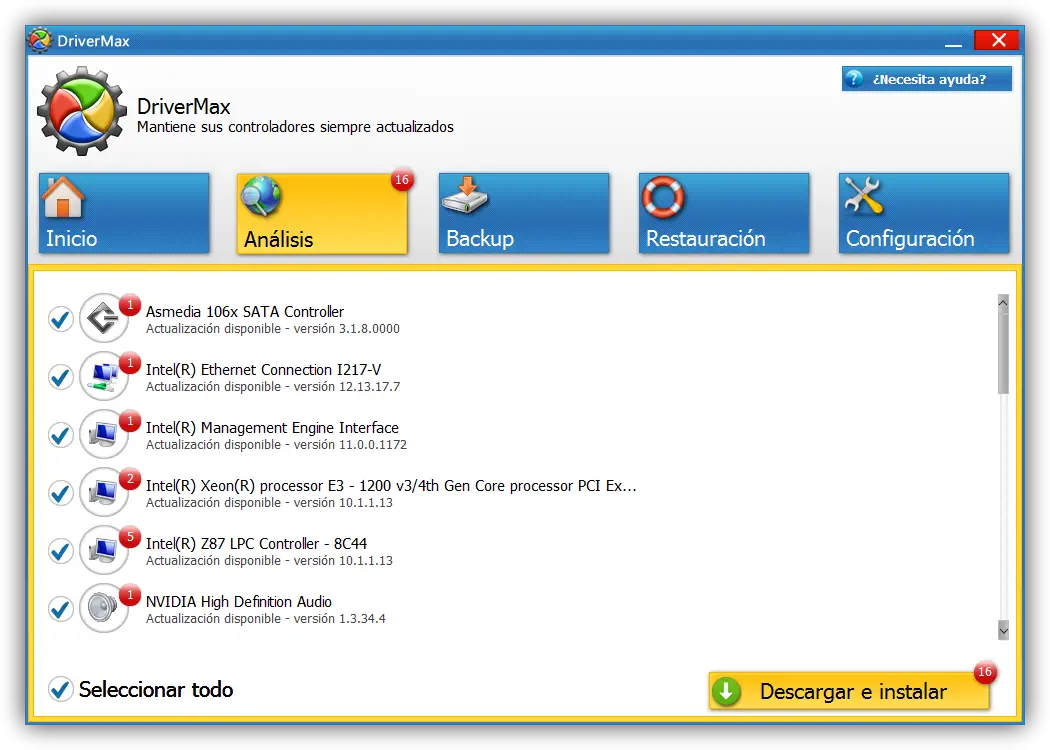
Task: Select Intel(R) Z87 LPC Controller - 8C44 text
Action: pos(256,544)
